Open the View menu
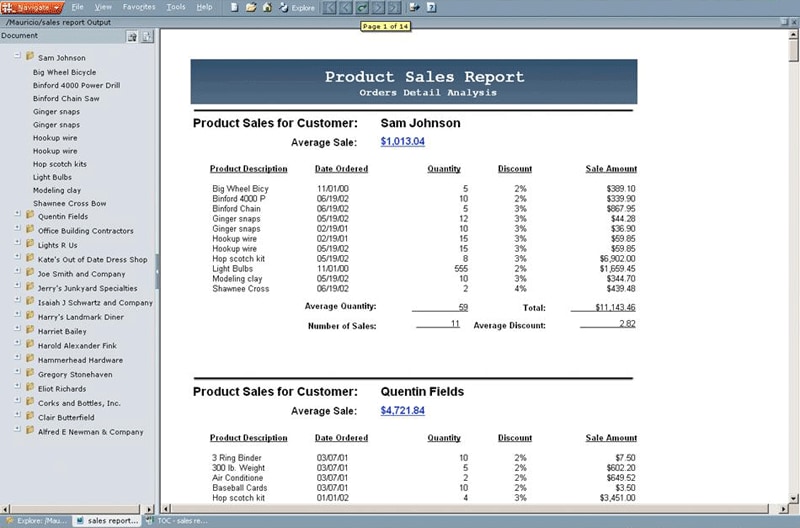This screenshot has height=528, width=800. coord(103,7)
